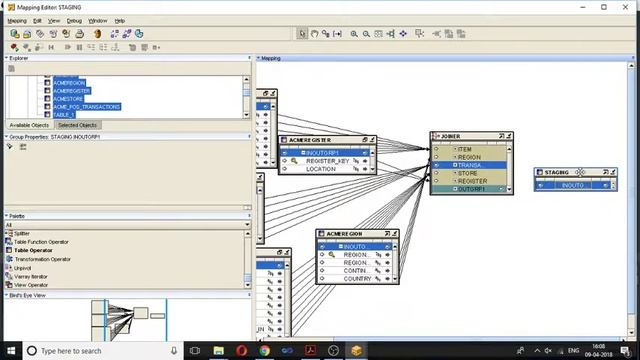Collapse the INOUTG group in ACMEREGION
The image size is (640, 360).
[x=341, y=247]
